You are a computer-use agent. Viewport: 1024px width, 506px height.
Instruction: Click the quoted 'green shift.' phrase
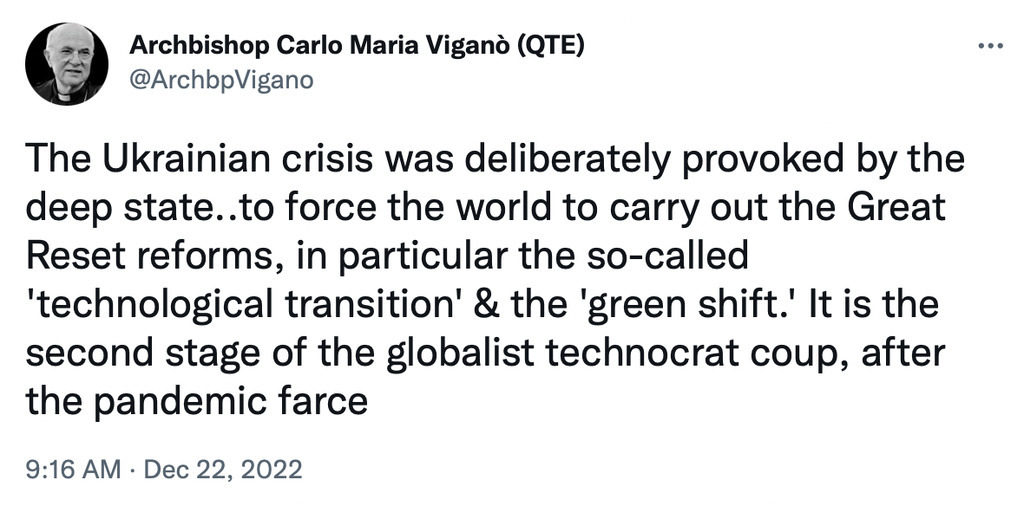694,305
